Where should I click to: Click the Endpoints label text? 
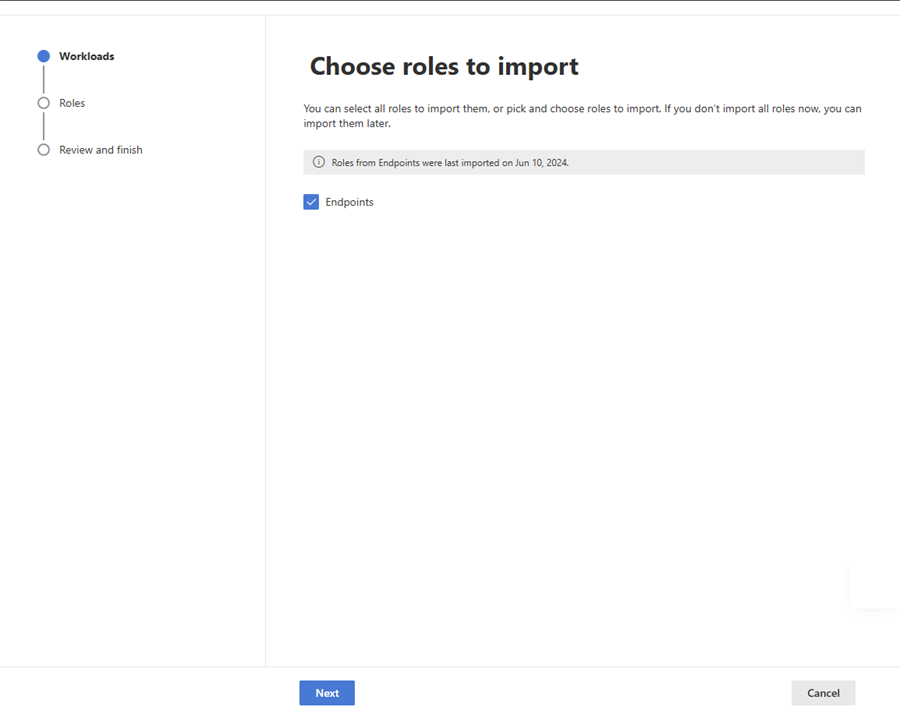coord(350,202)
